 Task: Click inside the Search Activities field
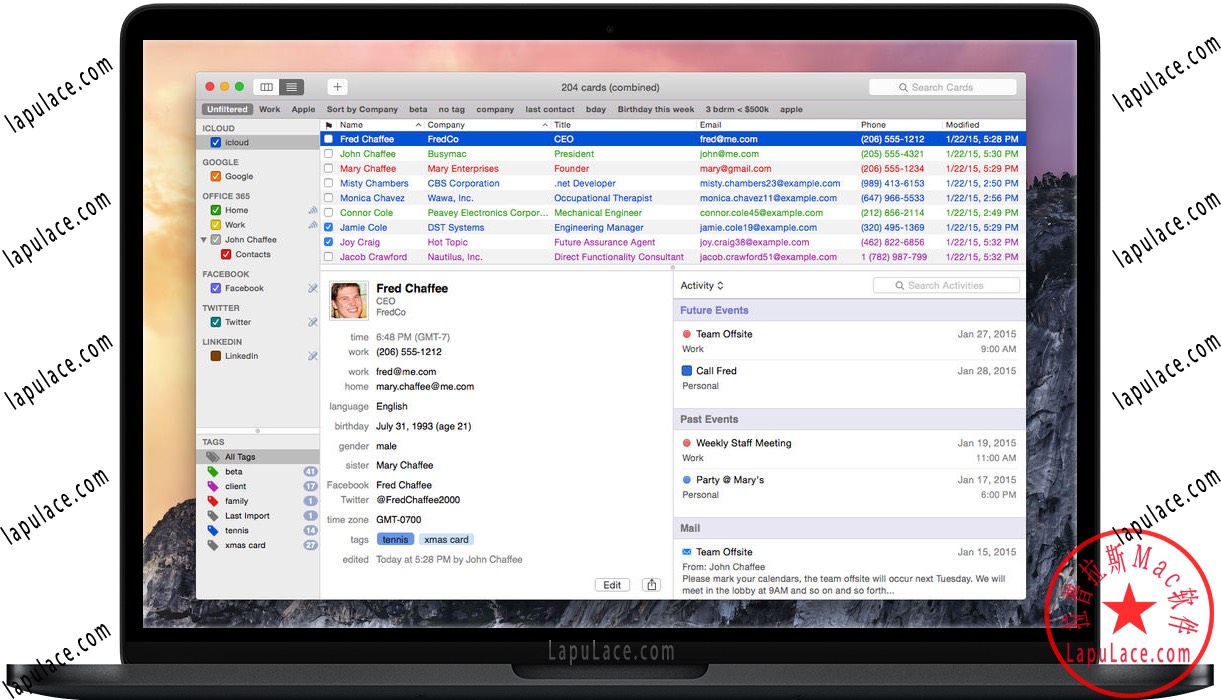click(x=946, y=286)
